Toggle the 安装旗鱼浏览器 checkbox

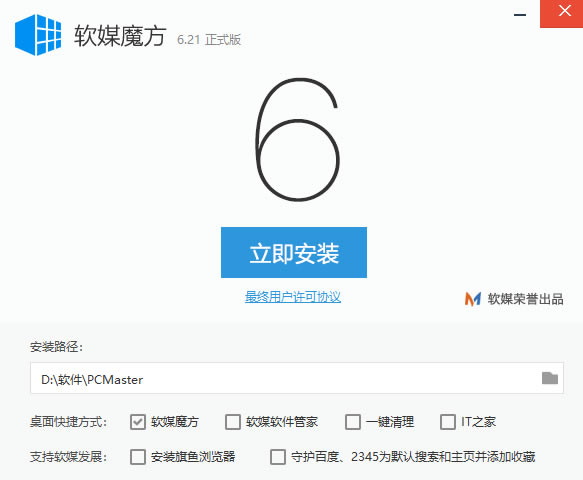(138, 457)
